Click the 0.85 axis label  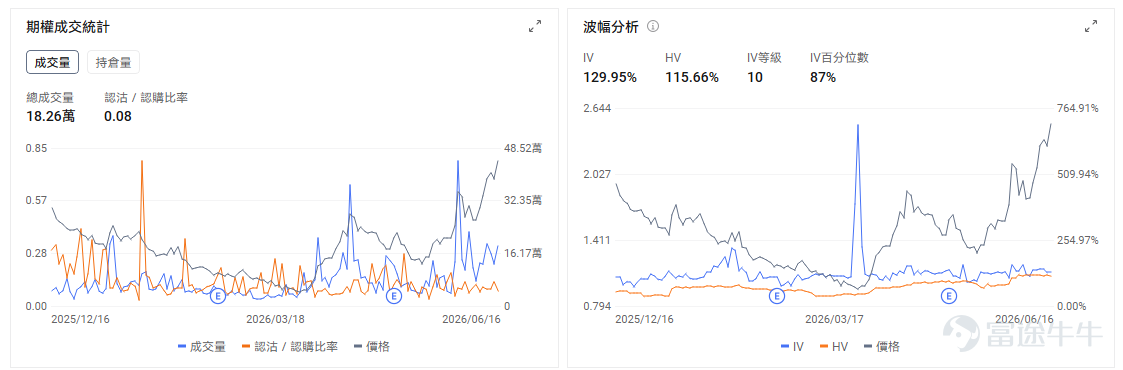(x=37, y=149)
